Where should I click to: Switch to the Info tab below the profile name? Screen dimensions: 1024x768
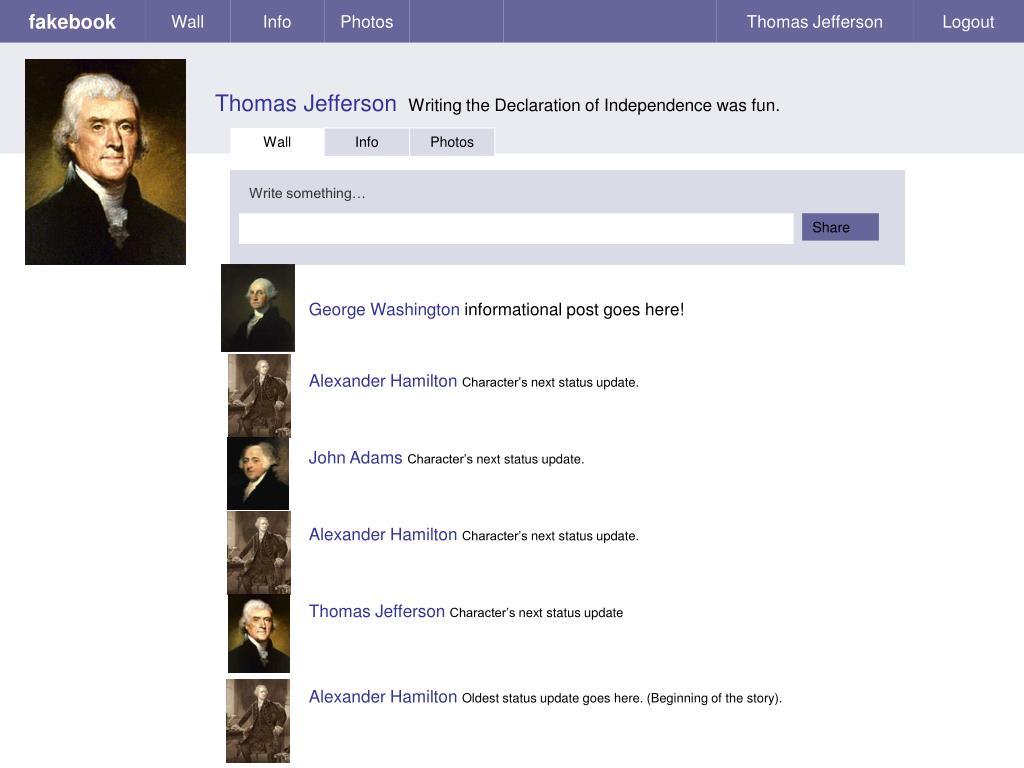pyautogui.click(x=366, y=142)
